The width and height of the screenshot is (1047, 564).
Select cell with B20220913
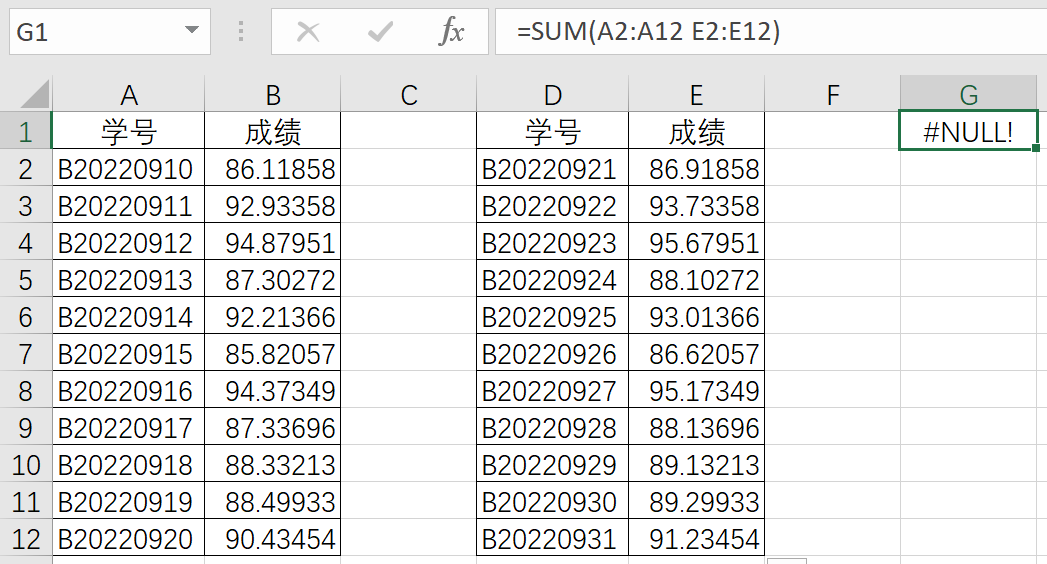pyautogui.click(x=129, y=279)
